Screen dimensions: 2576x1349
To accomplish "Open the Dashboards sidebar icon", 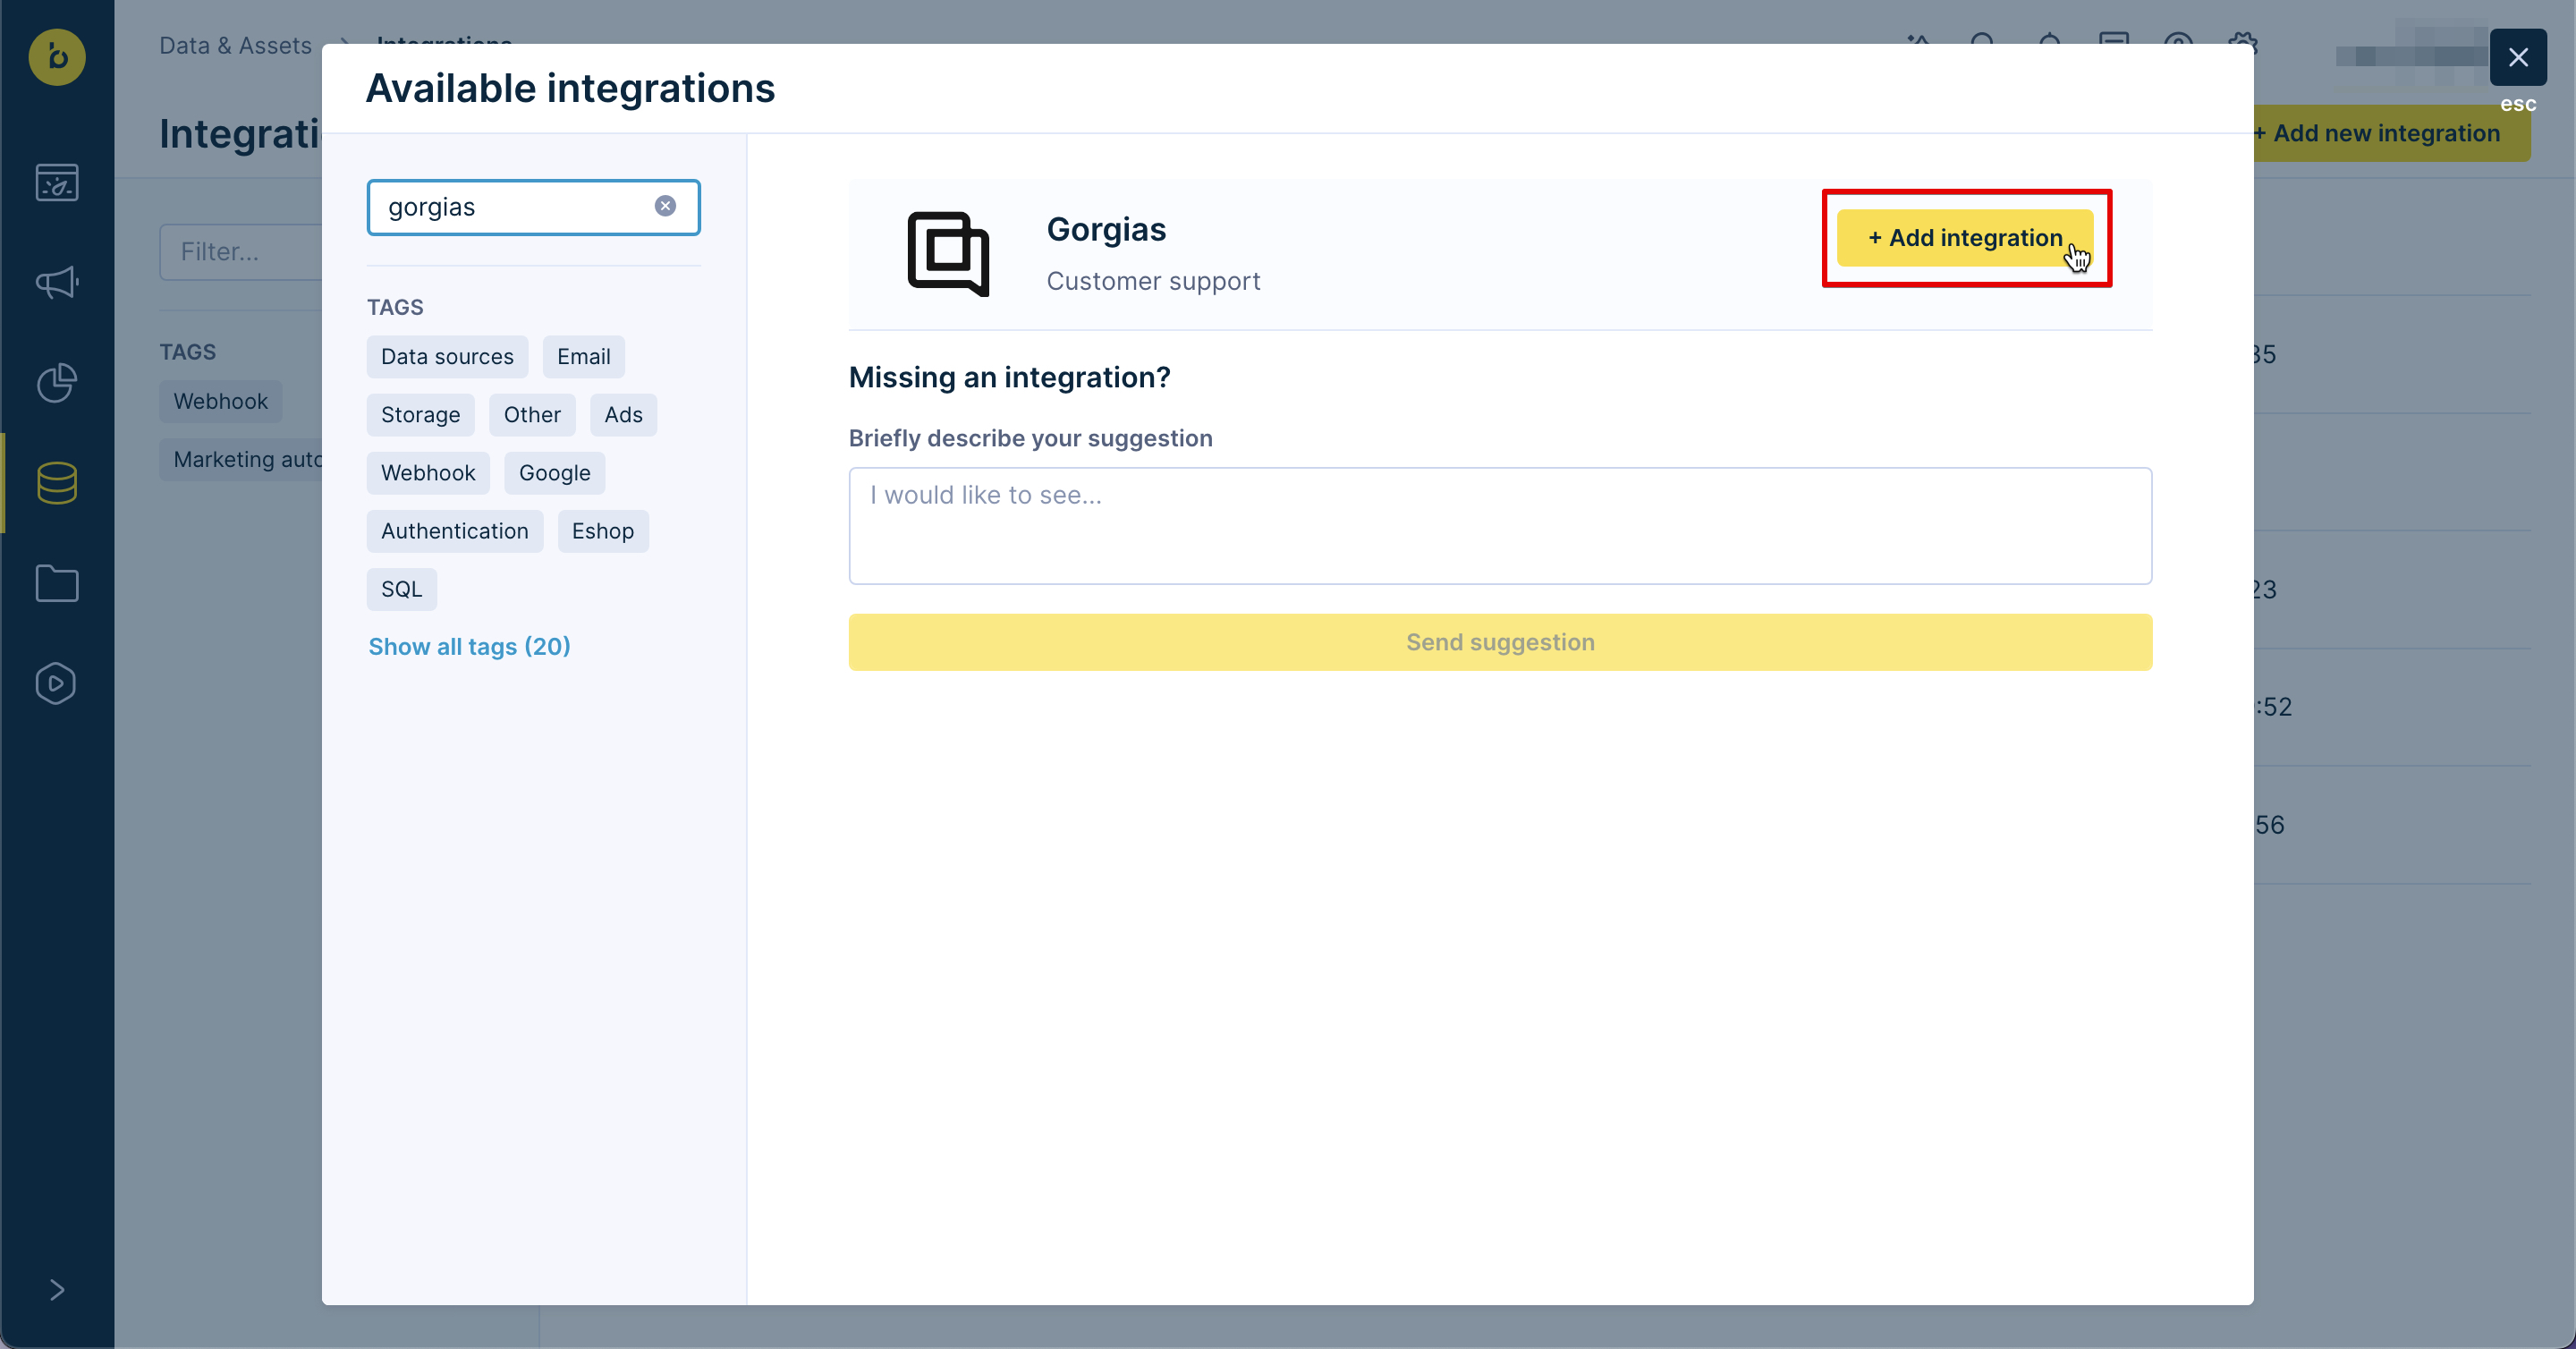I will point(57,182).
